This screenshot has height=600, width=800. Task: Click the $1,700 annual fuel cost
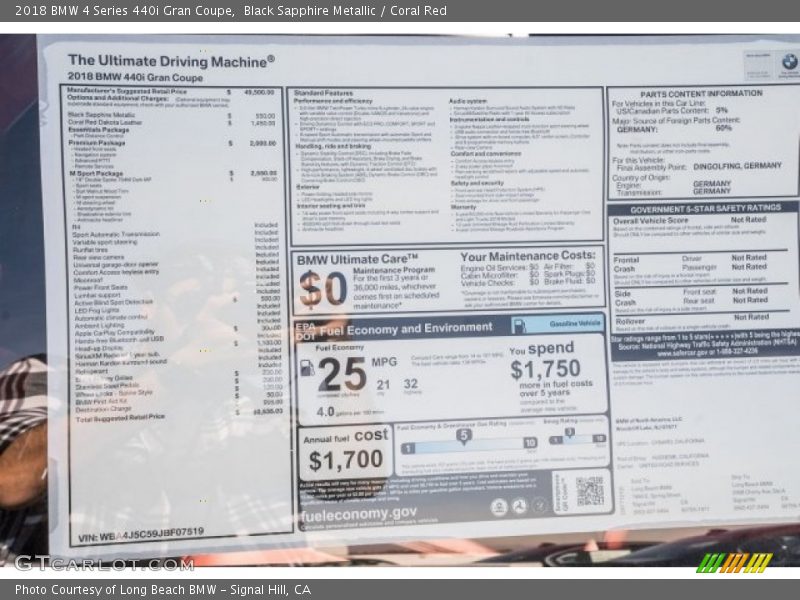coord(346,460)
